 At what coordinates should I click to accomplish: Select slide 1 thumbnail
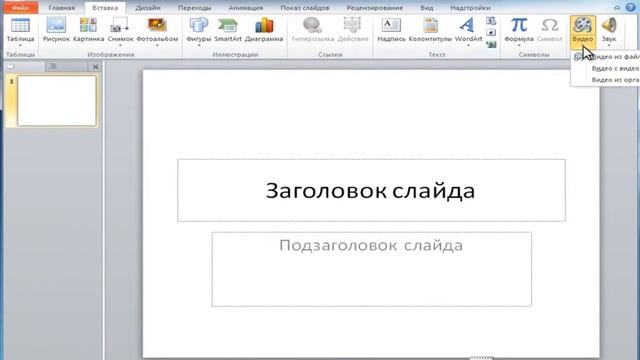pos(57,100)
